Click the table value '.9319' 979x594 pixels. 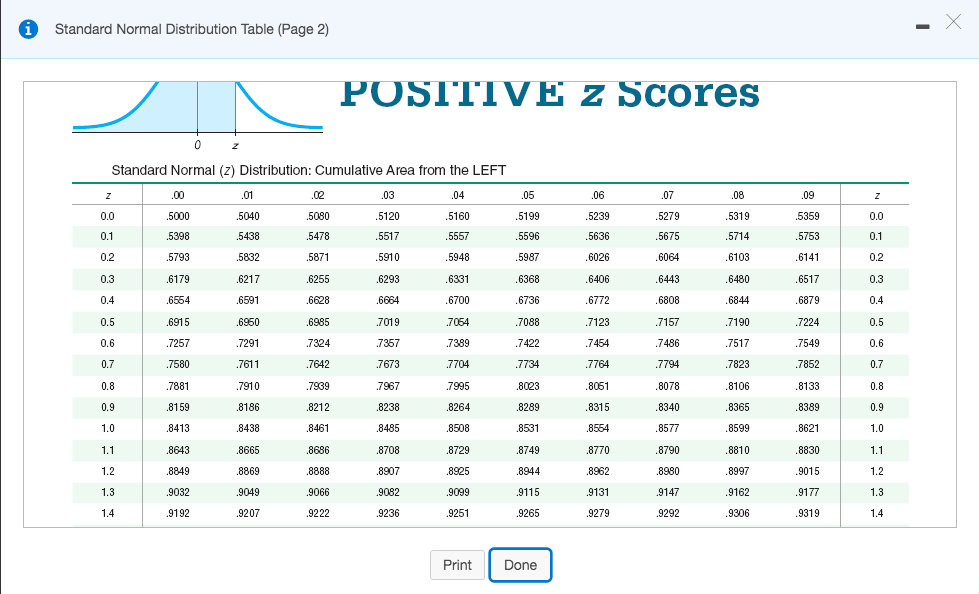click(x=807, y=513)
